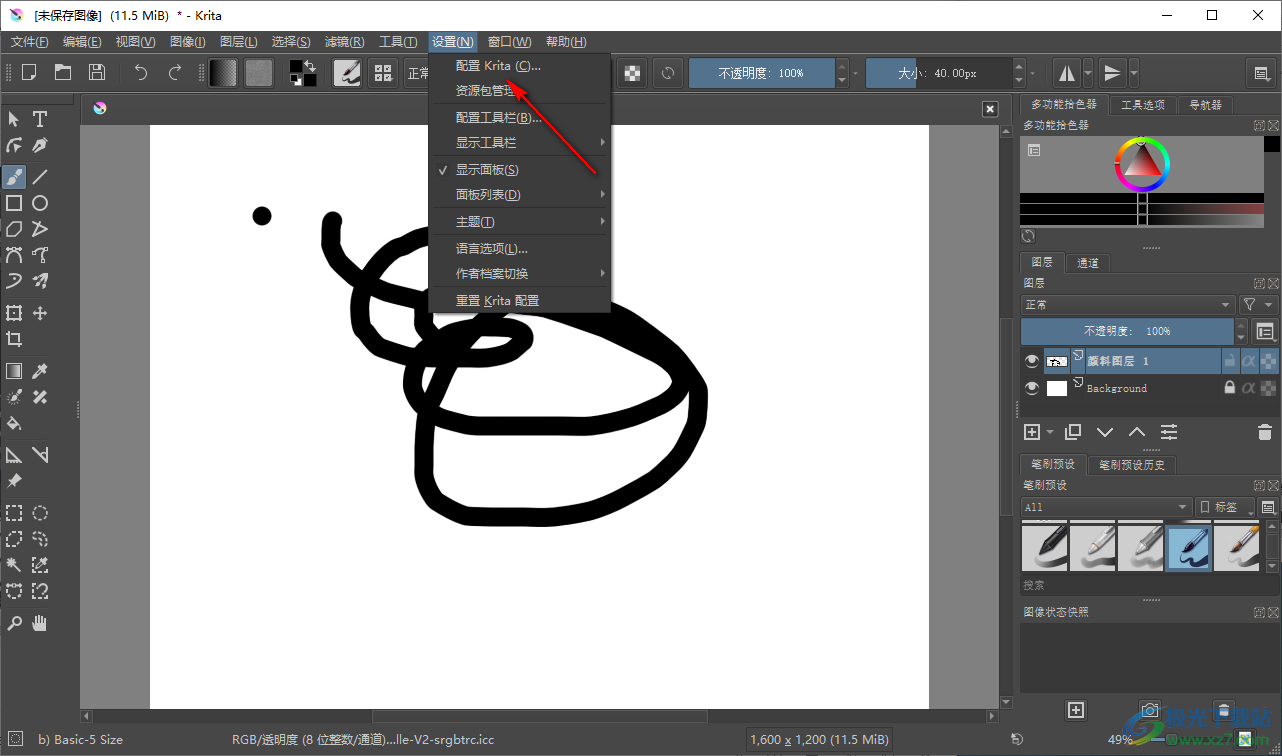Viewport: 1282px width, 756px height.
Task: Expand the 主题 submenu
Action: [519, 222]
